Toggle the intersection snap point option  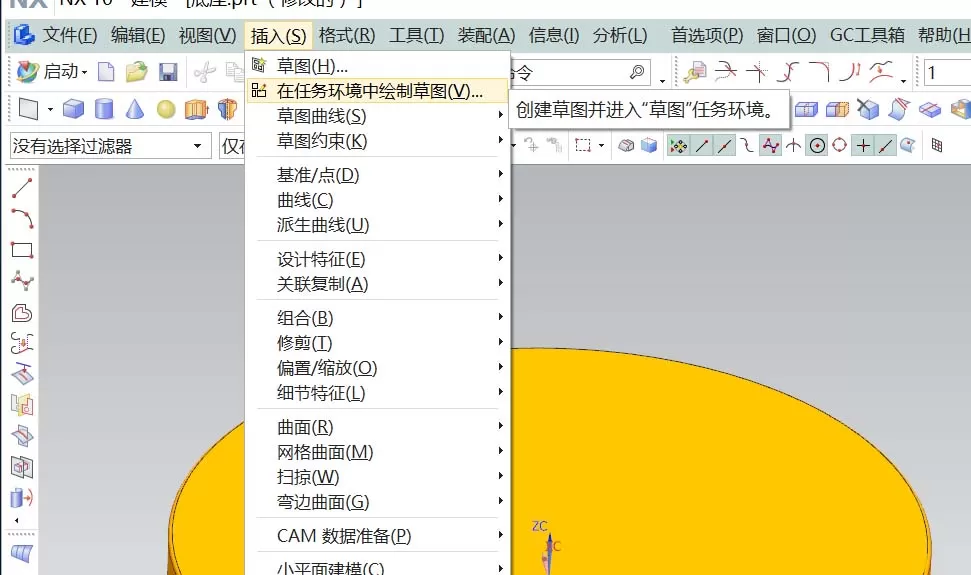tap(863, 146)
